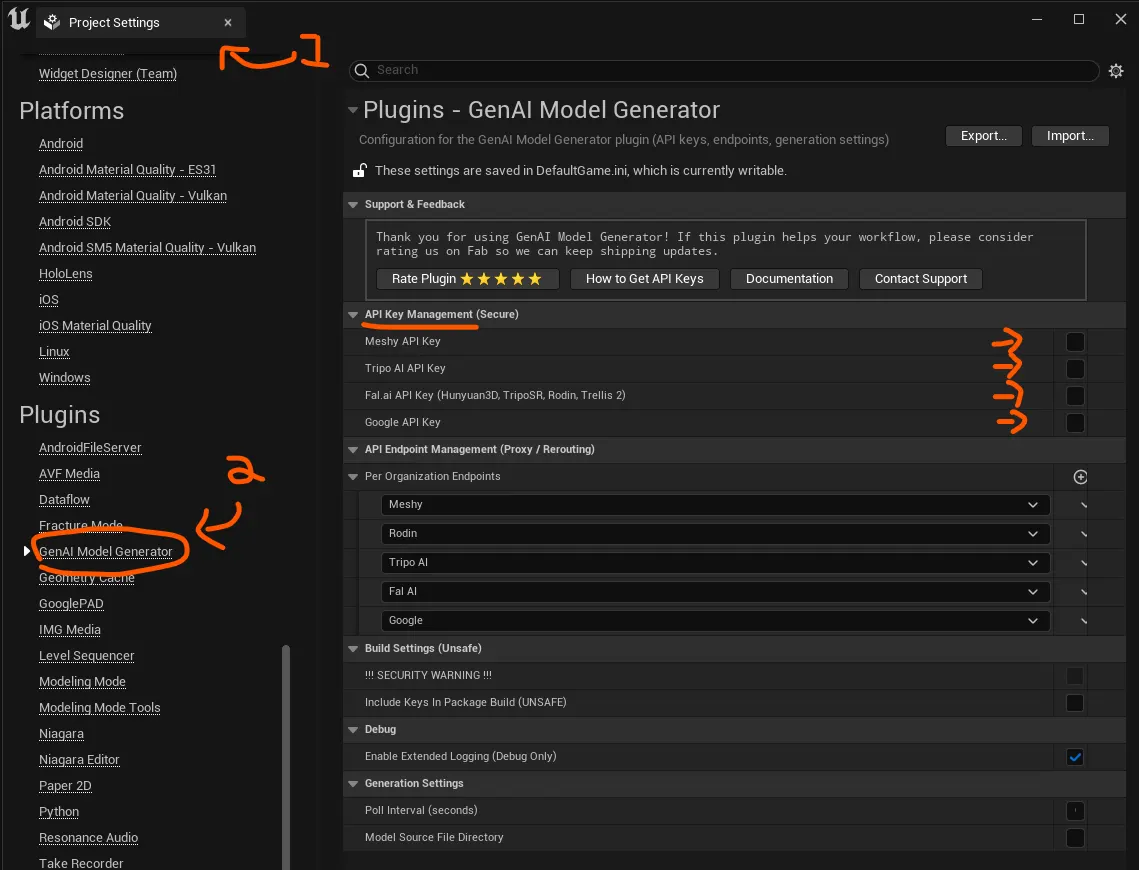
Task: Collapse the API Key Management (Secure) section
Action: [x=353, y=314]
